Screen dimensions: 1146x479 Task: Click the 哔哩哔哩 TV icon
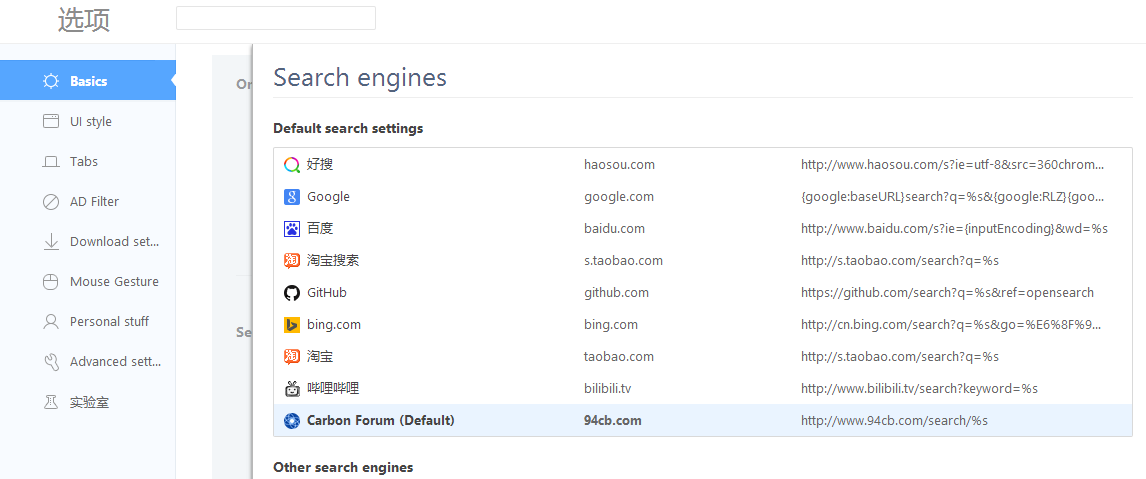click(x=292, y=388)
